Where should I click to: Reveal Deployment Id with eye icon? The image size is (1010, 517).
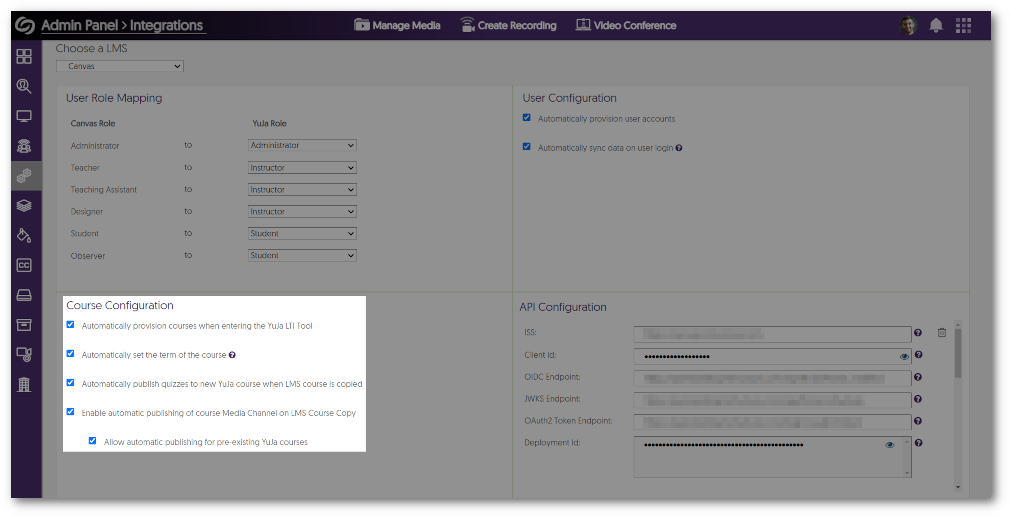[x=890, y=445]
